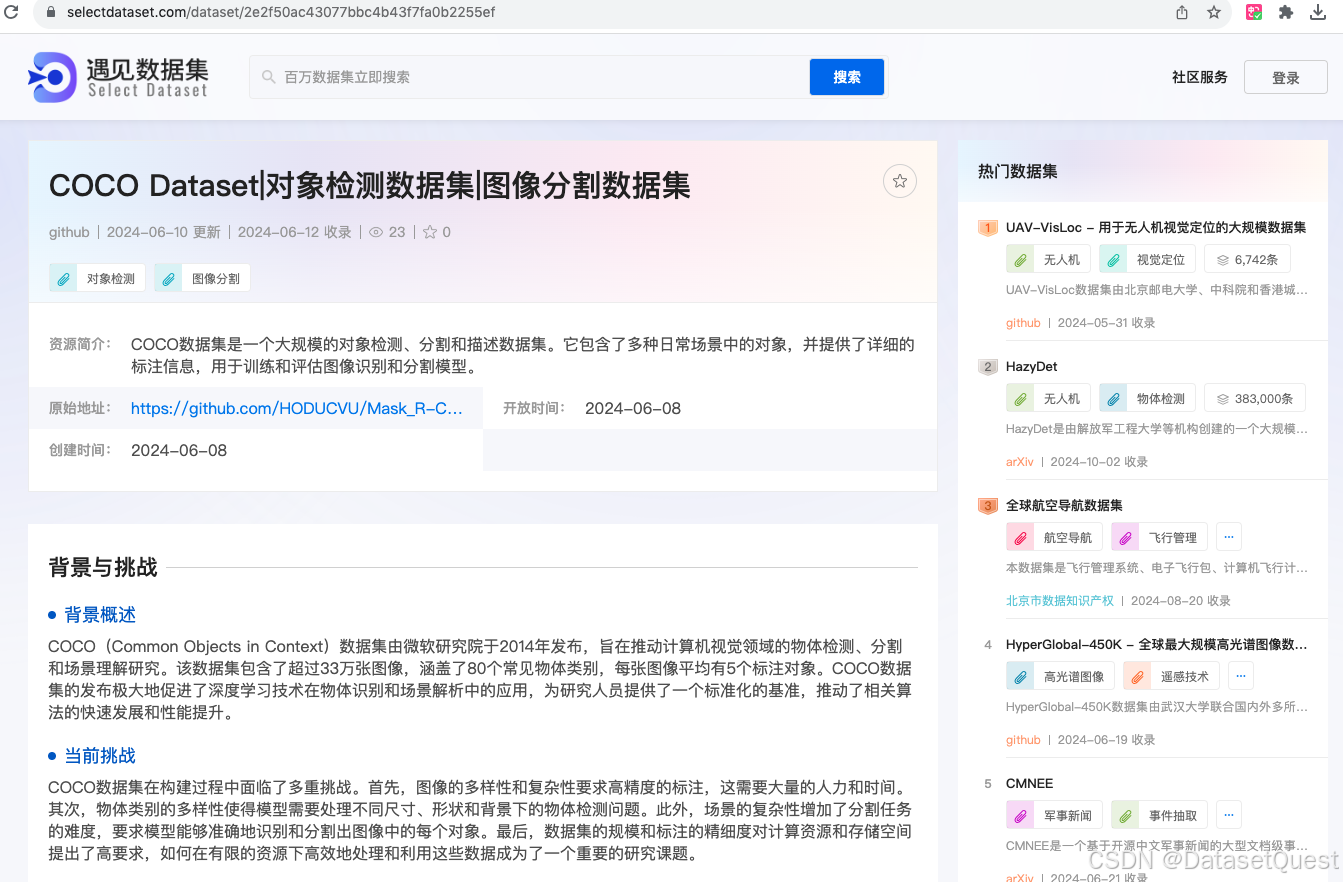The image size is (1343, 882).
Task: Select the 图像分割 tag
Action: coord(203,278)
